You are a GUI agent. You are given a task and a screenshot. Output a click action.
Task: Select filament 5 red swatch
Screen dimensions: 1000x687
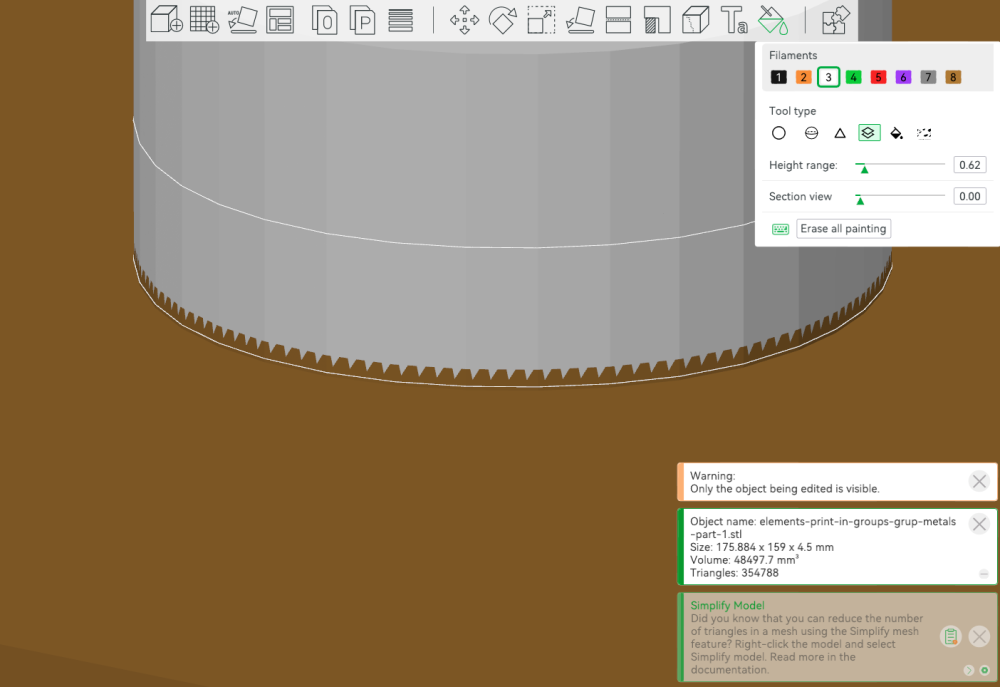(x=878, y=77)
